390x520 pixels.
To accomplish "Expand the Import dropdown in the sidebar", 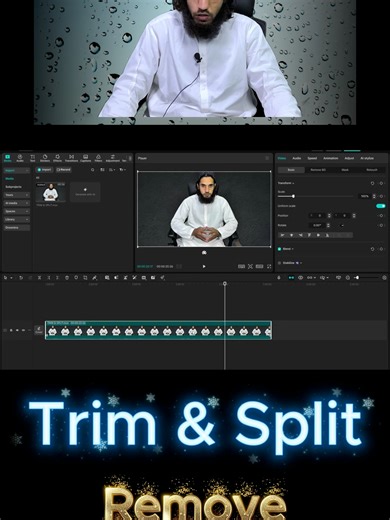I will [17, 170].
